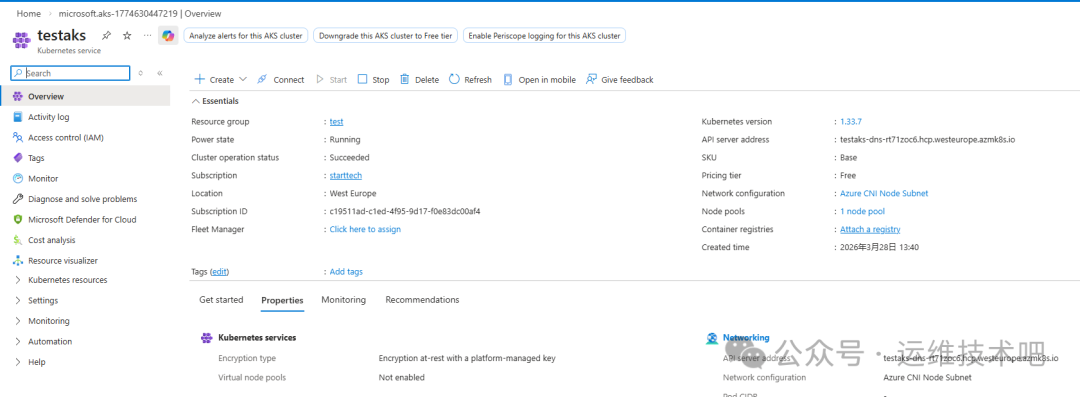Screen dimensions: 1080x397
Task: Open the starttech subscription link
Action: 346,176
